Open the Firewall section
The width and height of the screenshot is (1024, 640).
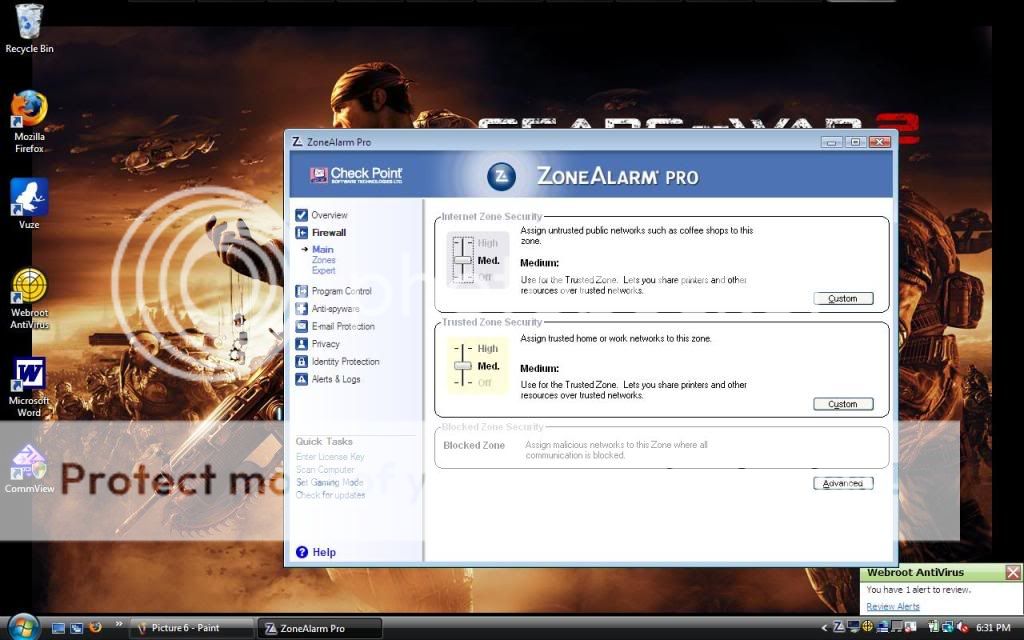point(329,232)
